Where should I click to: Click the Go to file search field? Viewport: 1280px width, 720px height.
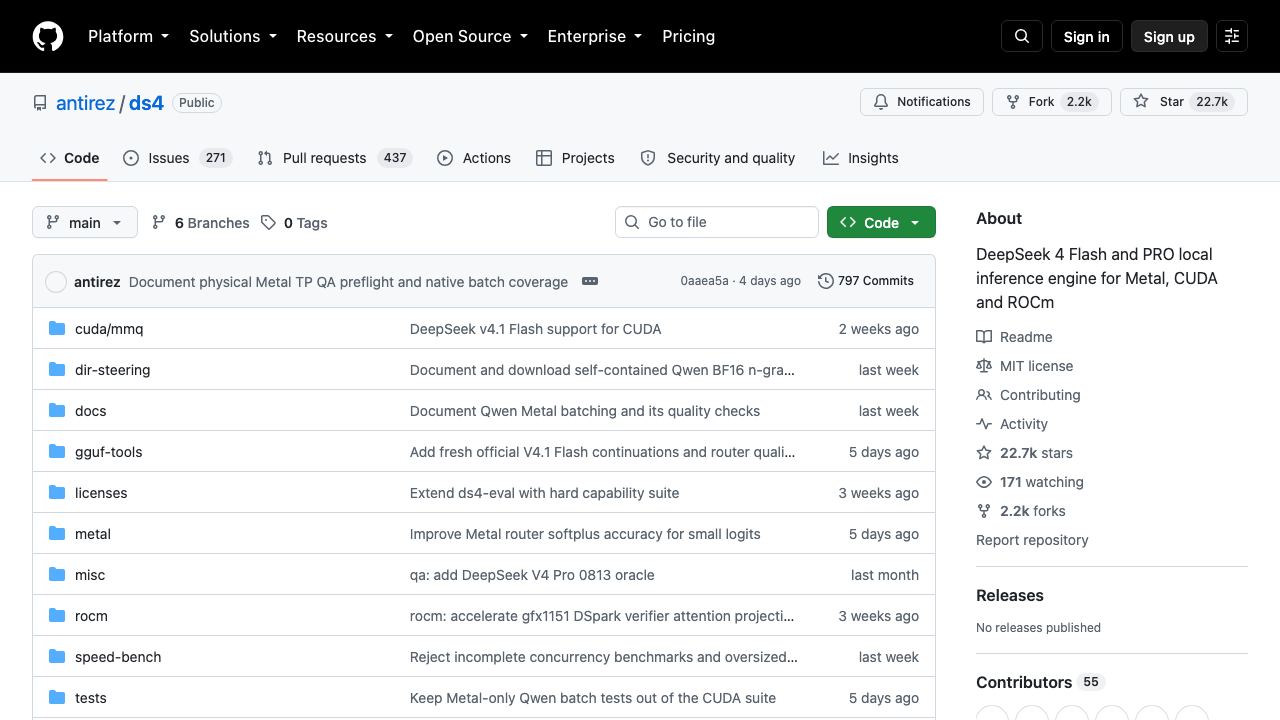pos(717,222)
